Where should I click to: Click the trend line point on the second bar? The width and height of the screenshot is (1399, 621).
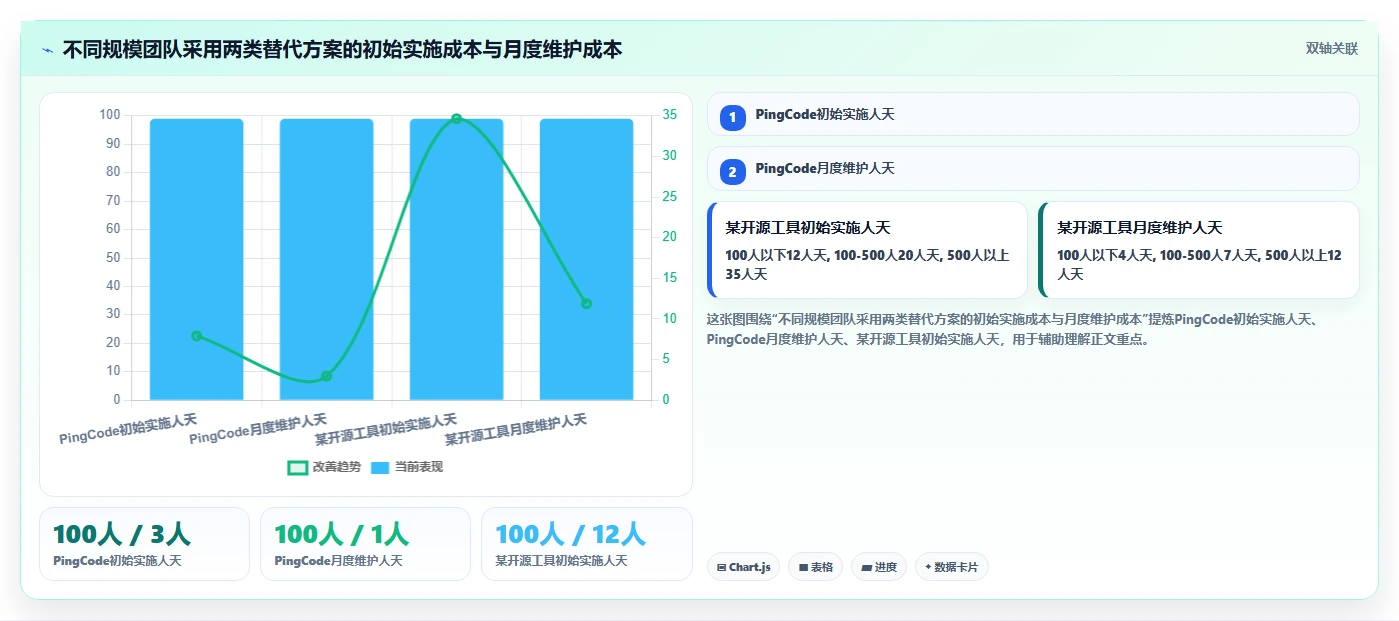(326, 376)
